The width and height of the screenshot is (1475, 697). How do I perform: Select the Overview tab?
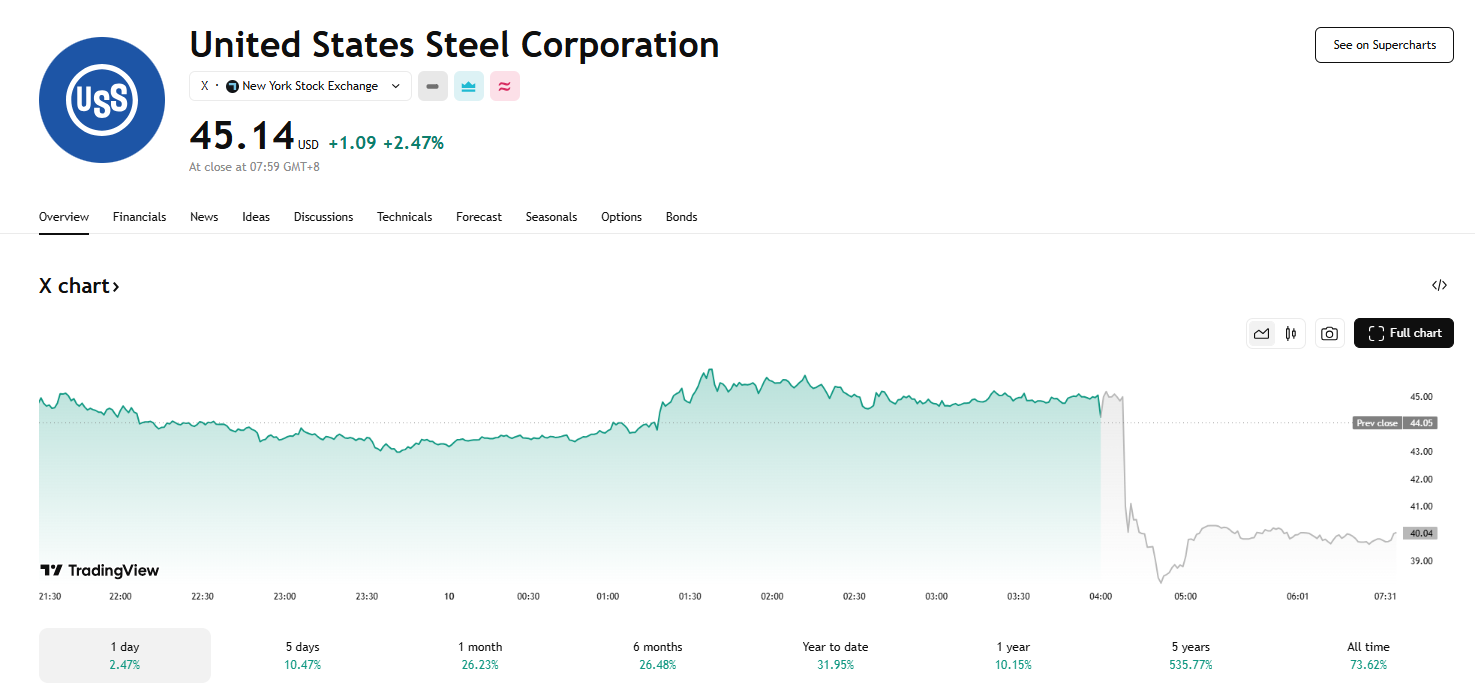pyautogui.click(x=64, y=217)
